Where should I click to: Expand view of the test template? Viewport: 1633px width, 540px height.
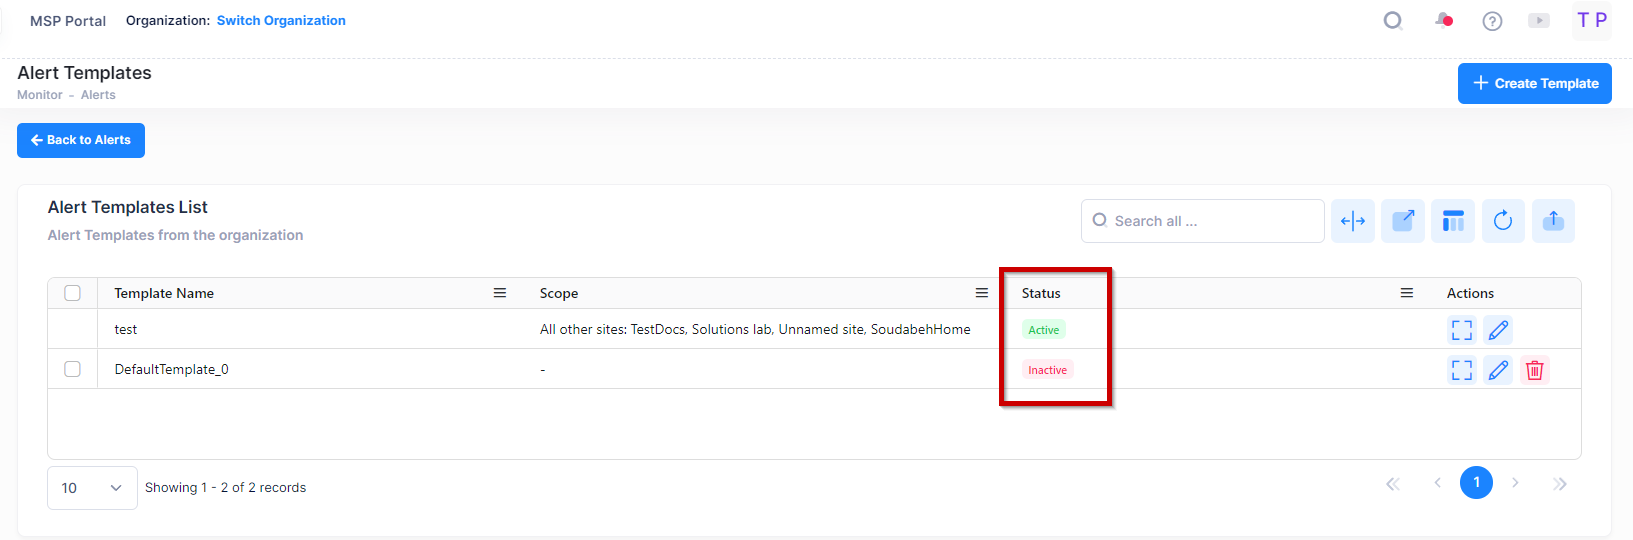coord(1462,330)
